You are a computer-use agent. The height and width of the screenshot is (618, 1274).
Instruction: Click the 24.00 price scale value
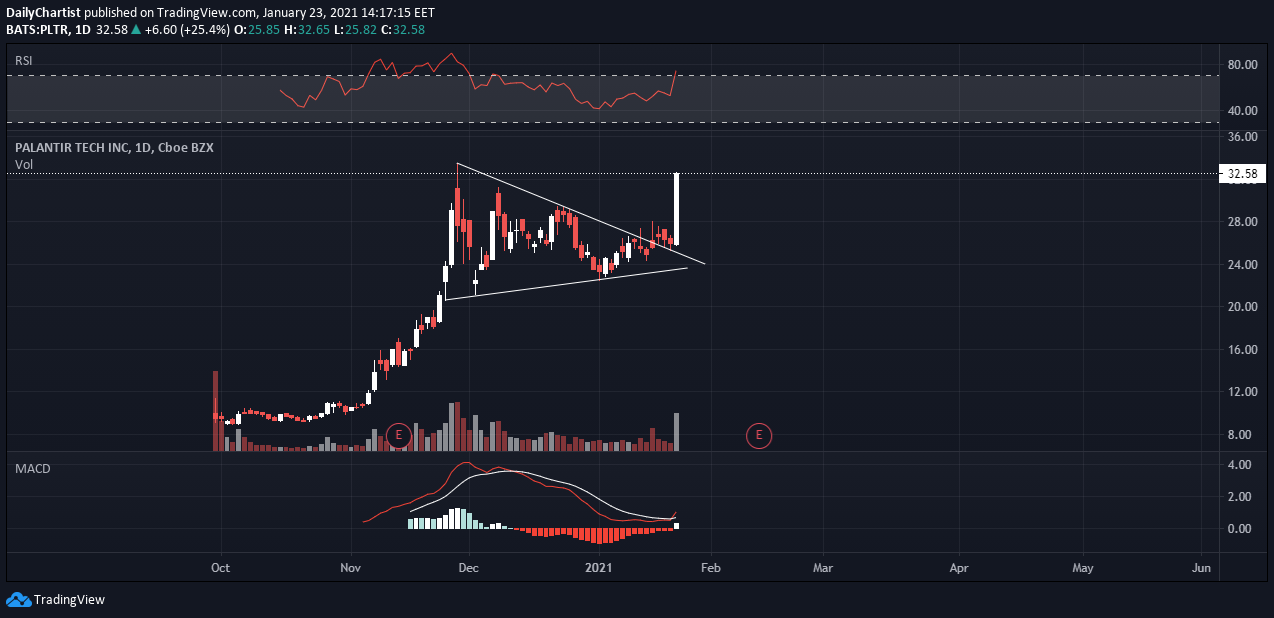coord(1242,265)
